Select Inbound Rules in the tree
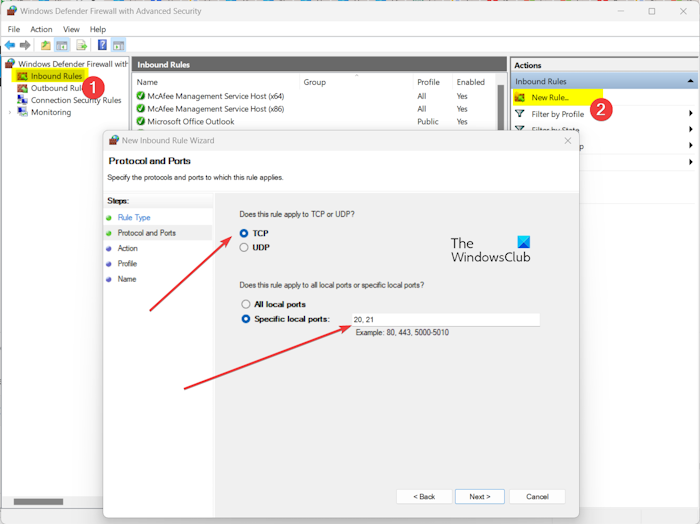Viewport: 700px width, 524px height. point(56,76)
